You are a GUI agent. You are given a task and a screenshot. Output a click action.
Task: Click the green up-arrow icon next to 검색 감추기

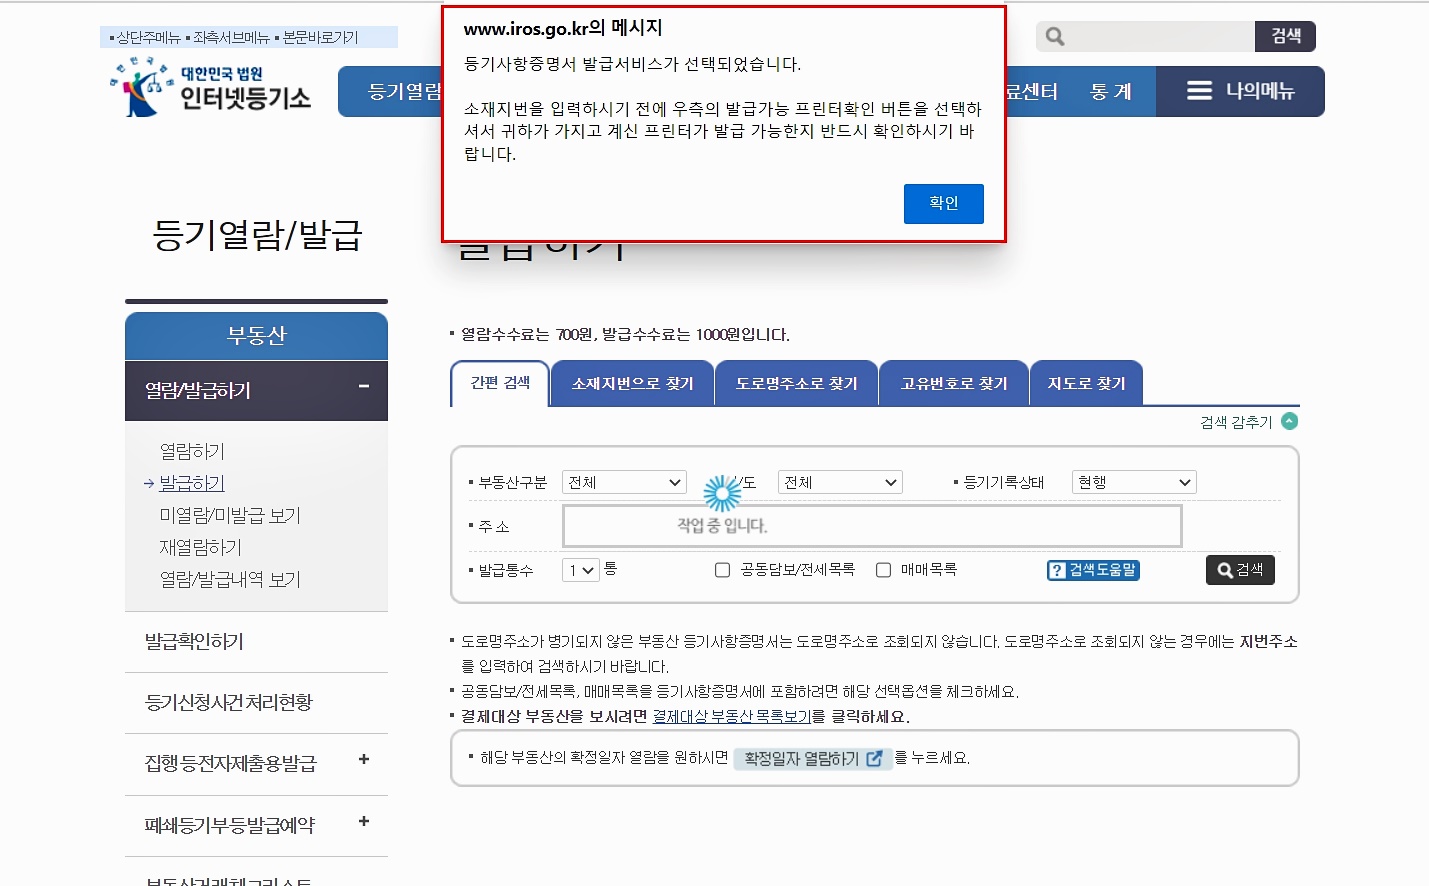coord(1289,421)
